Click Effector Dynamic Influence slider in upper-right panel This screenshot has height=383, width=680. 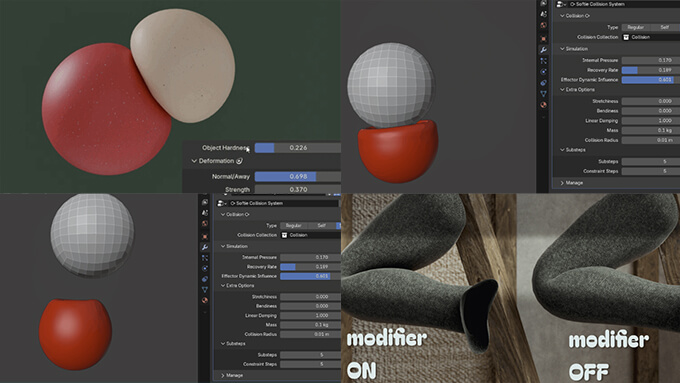[x=651, y=80]
